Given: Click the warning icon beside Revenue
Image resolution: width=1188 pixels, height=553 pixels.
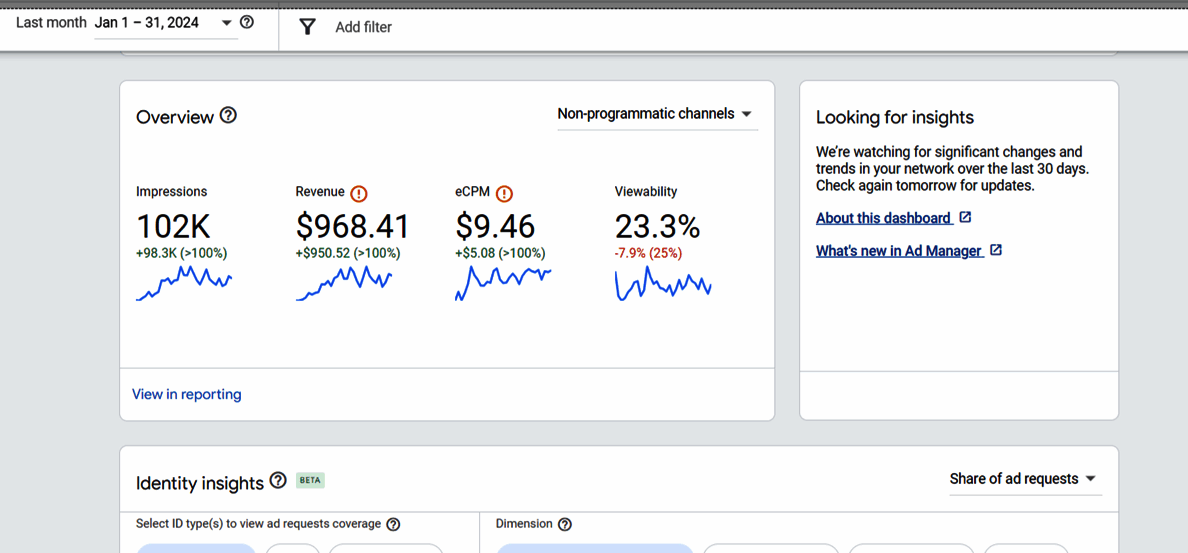Looking at the screenshot, I should (358, 194).
